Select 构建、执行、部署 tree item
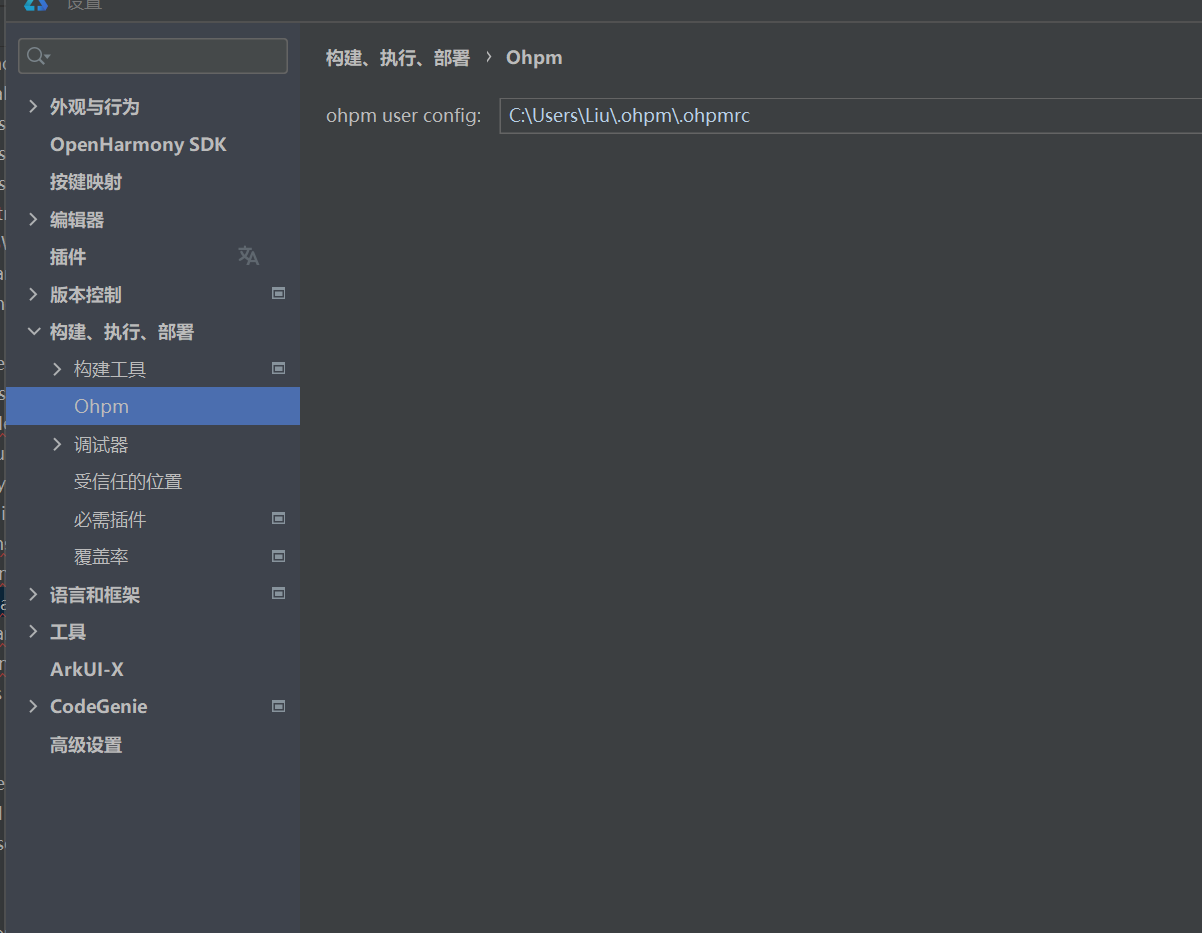The width and height of the screenshot is (1202, 933). [122, 332]
